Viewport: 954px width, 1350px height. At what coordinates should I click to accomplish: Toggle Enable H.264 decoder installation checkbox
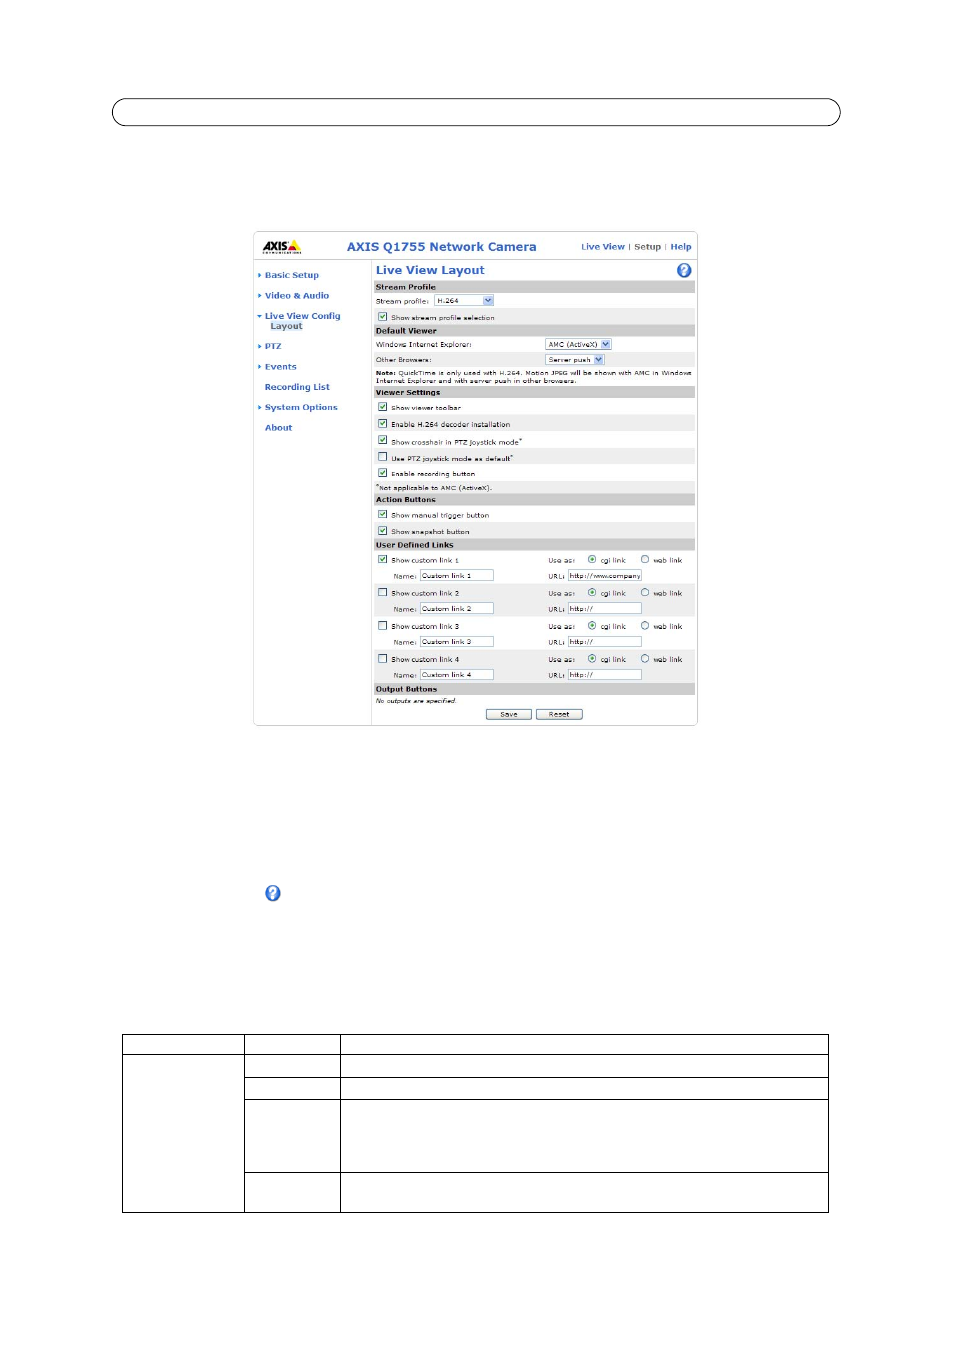[382, 423]
